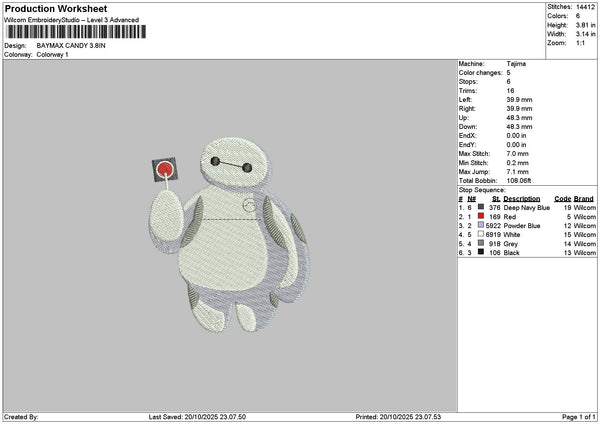The height and width of the screenshot is (424, 600).
Task: Click the 'Production Worksheet' heading
Action: pos(56,8)
